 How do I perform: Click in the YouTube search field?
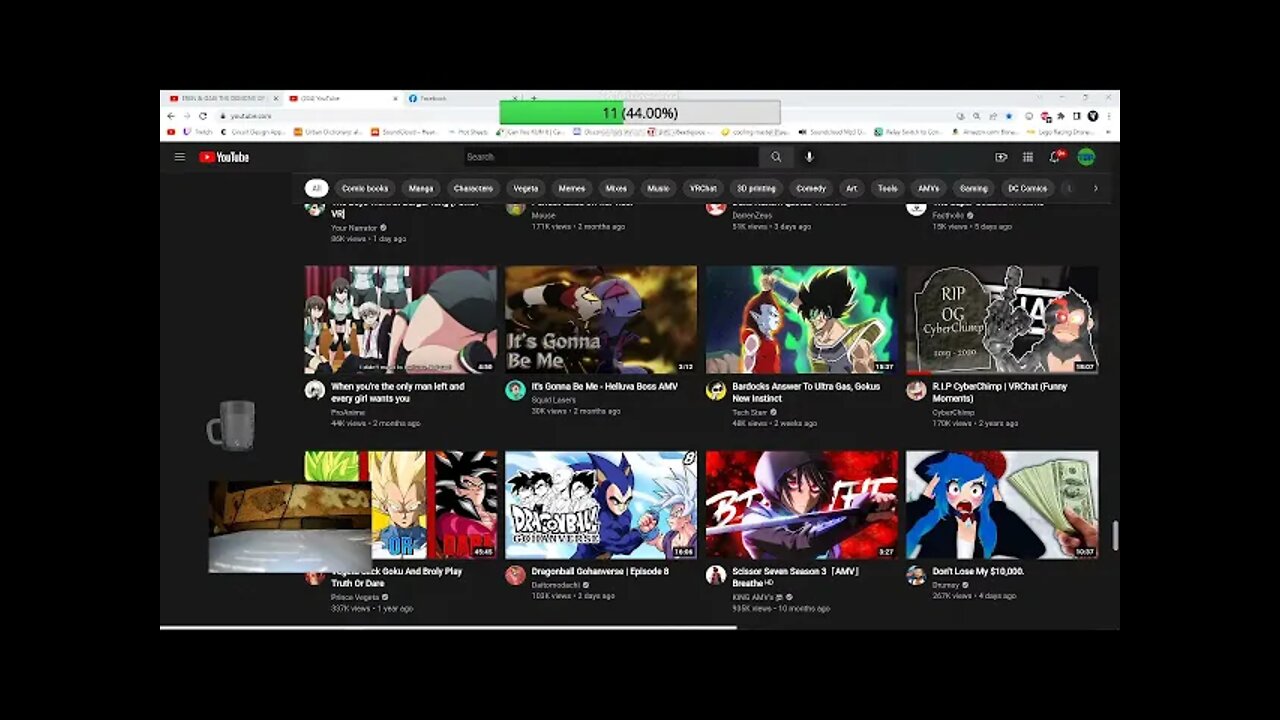click(x=610, y=157)
